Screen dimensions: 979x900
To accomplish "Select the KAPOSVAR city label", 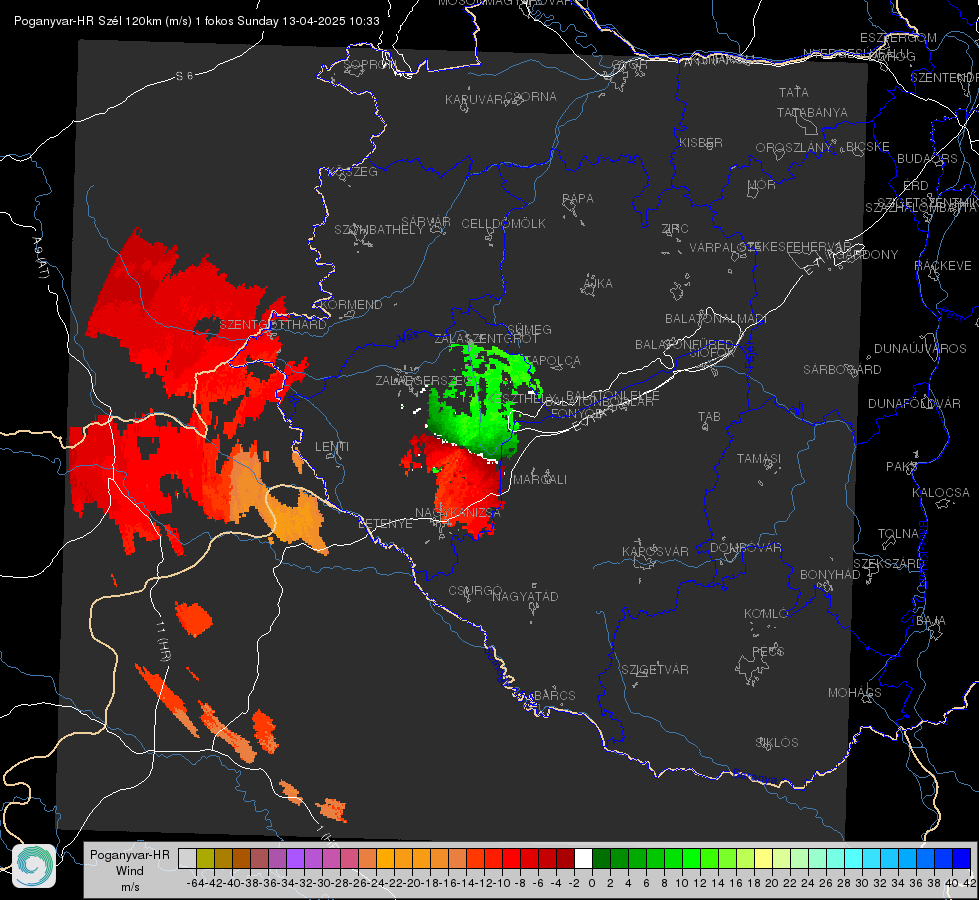I will [655, 552].
